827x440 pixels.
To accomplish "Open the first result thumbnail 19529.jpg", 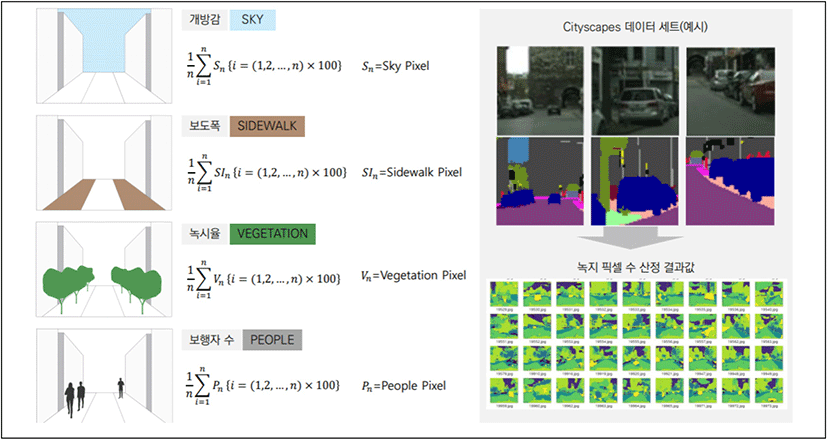I will (x=504, y=293).
